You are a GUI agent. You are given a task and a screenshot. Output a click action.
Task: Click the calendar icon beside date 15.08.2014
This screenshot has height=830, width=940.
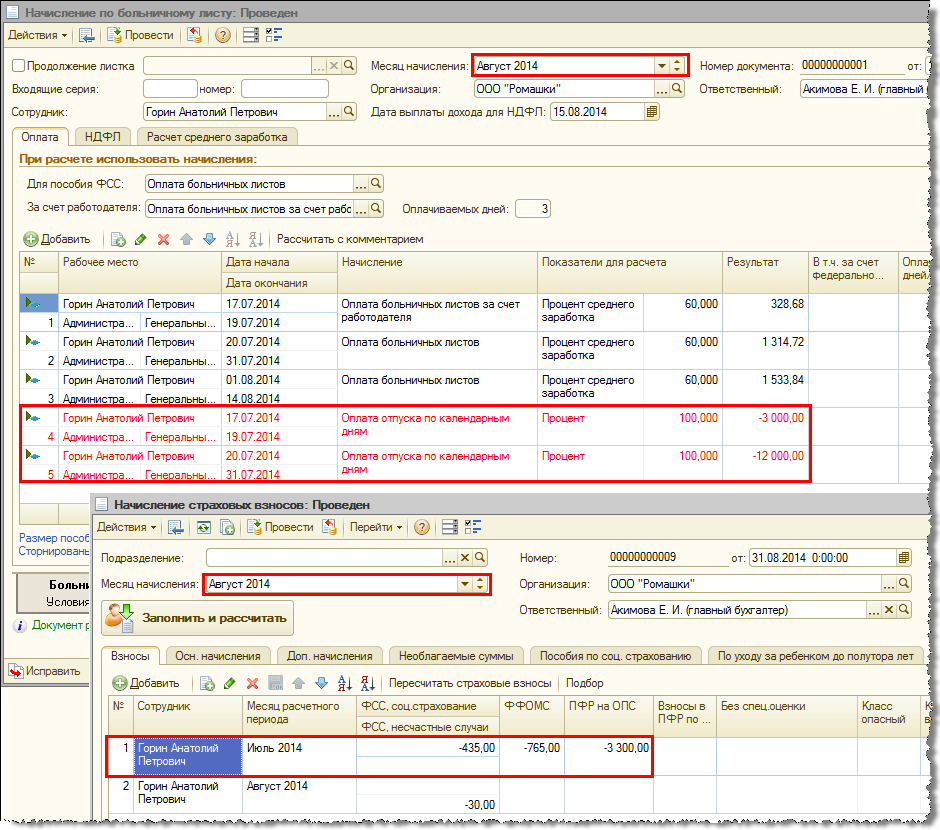coord(652,112)
